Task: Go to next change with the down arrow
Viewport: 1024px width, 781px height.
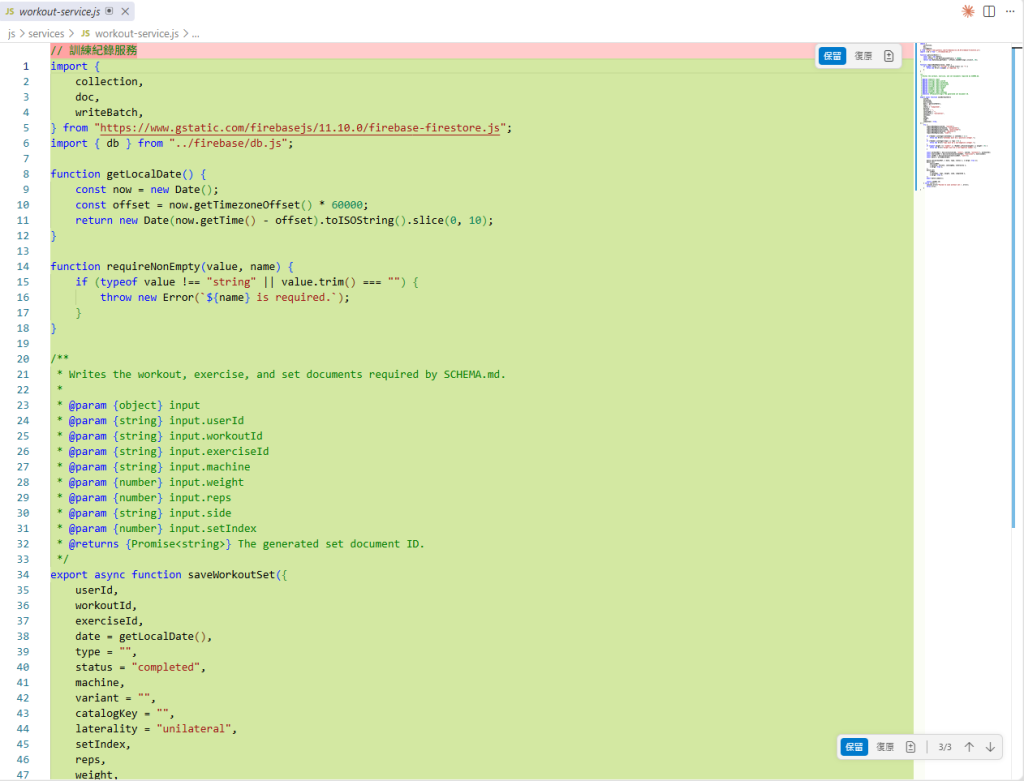Action: (990, 747)
